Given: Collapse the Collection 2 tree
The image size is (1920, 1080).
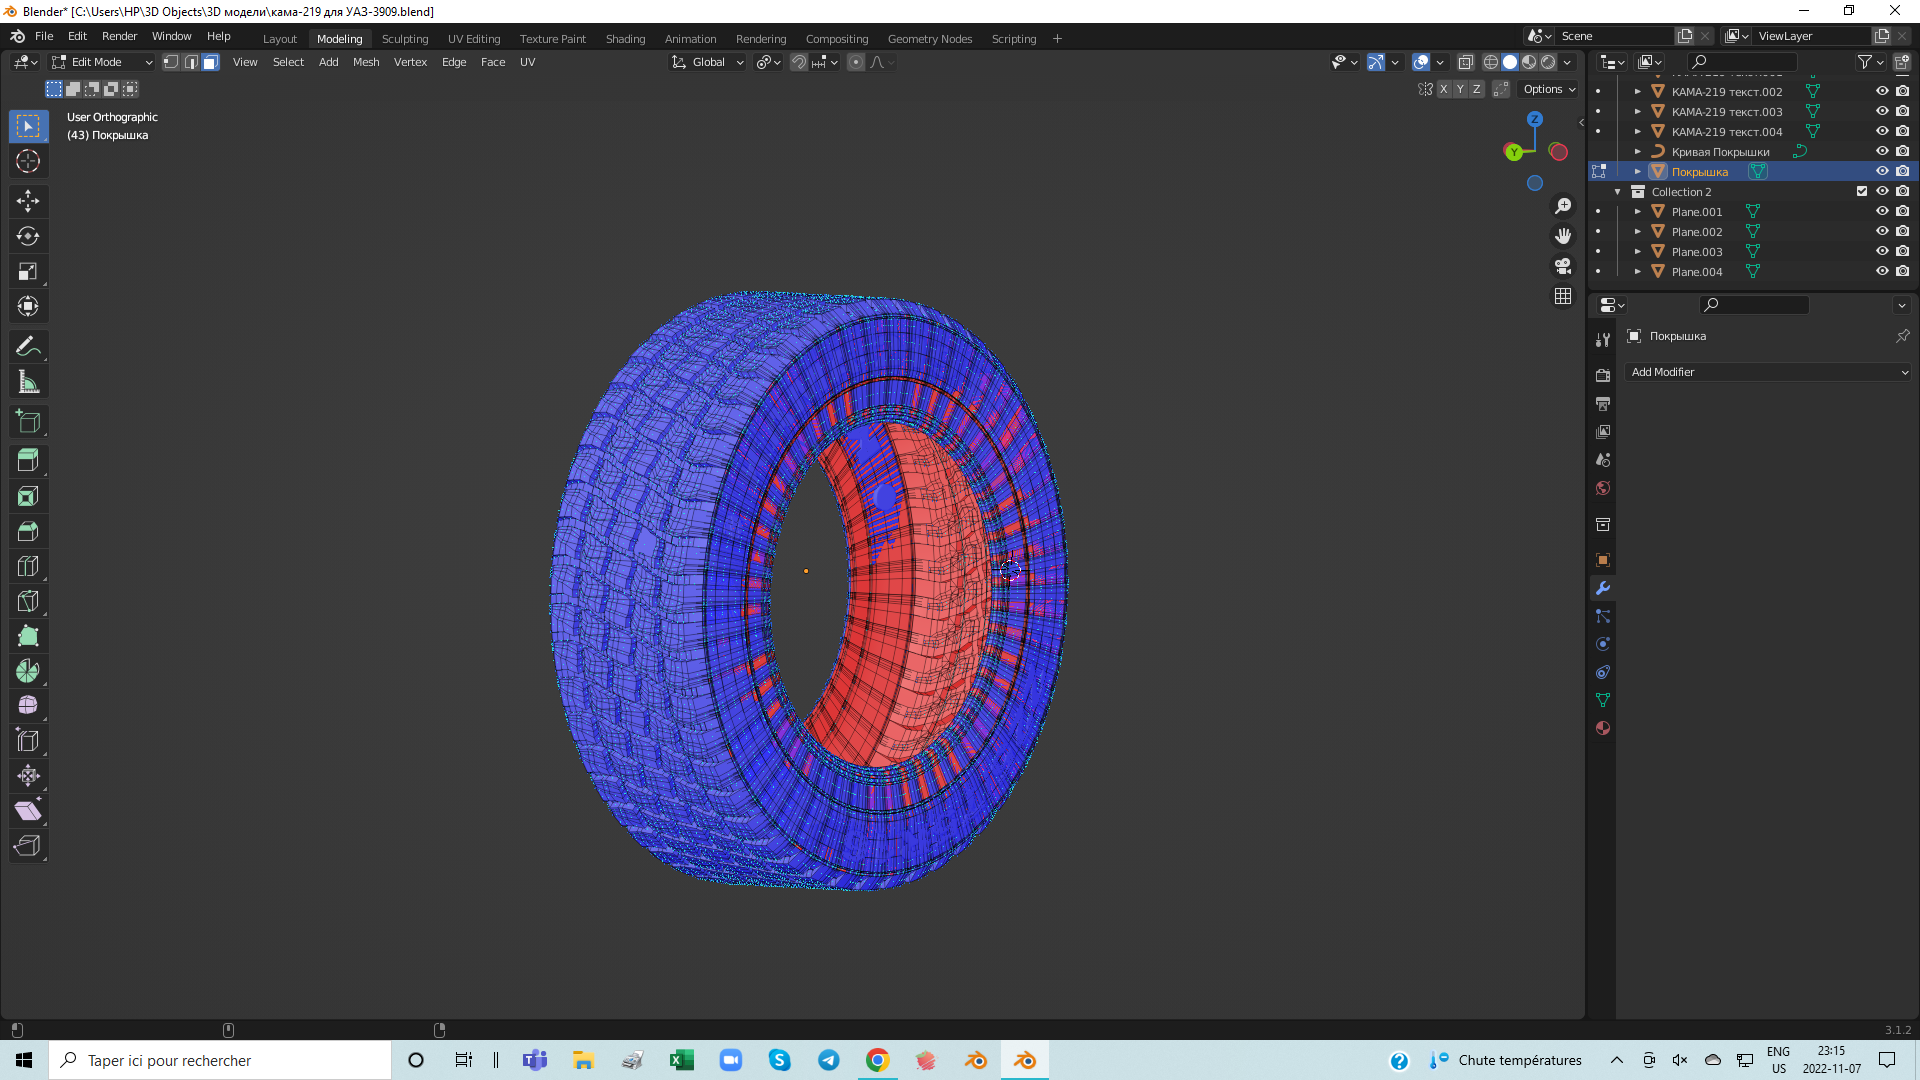Looking at the screenshot, I should (1618, 192).
